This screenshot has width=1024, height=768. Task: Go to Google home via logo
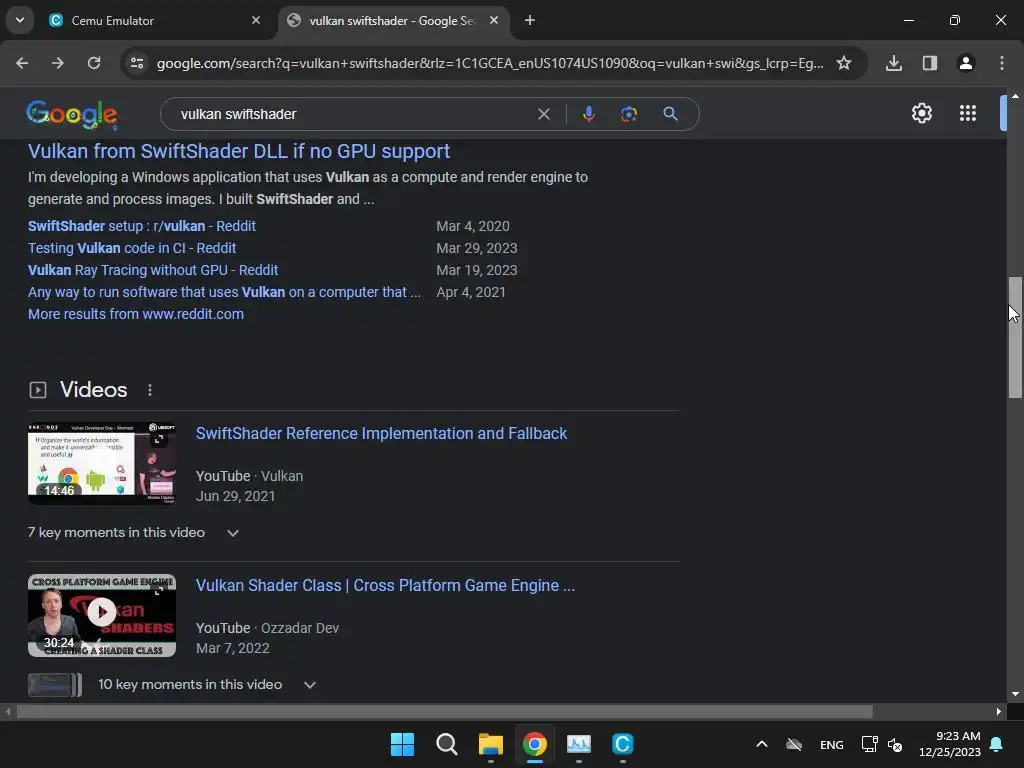coord(72,114)
